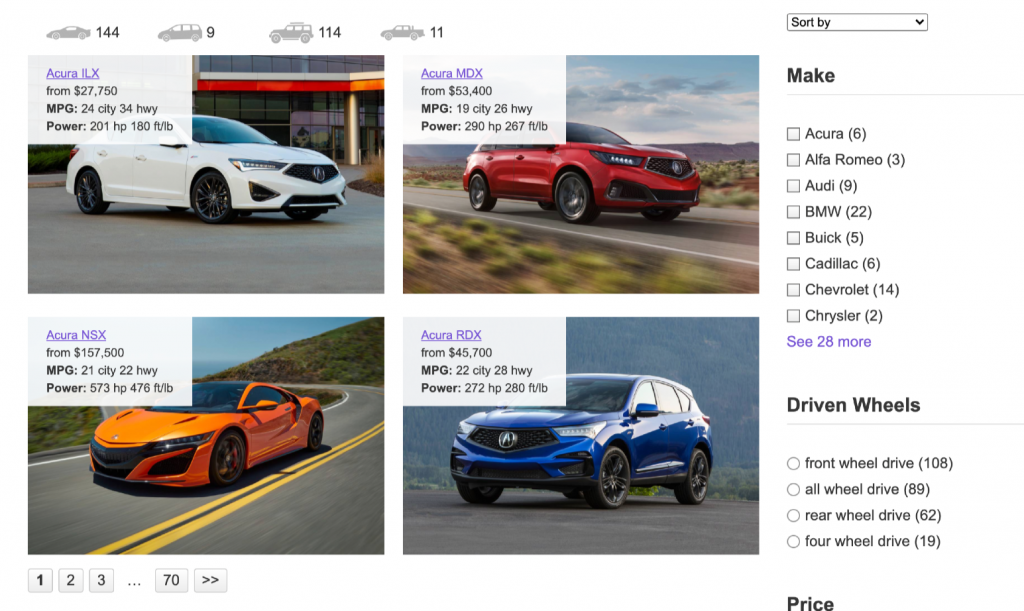
Task: Expand makes with See 28 more
Action: pos(829,341)
